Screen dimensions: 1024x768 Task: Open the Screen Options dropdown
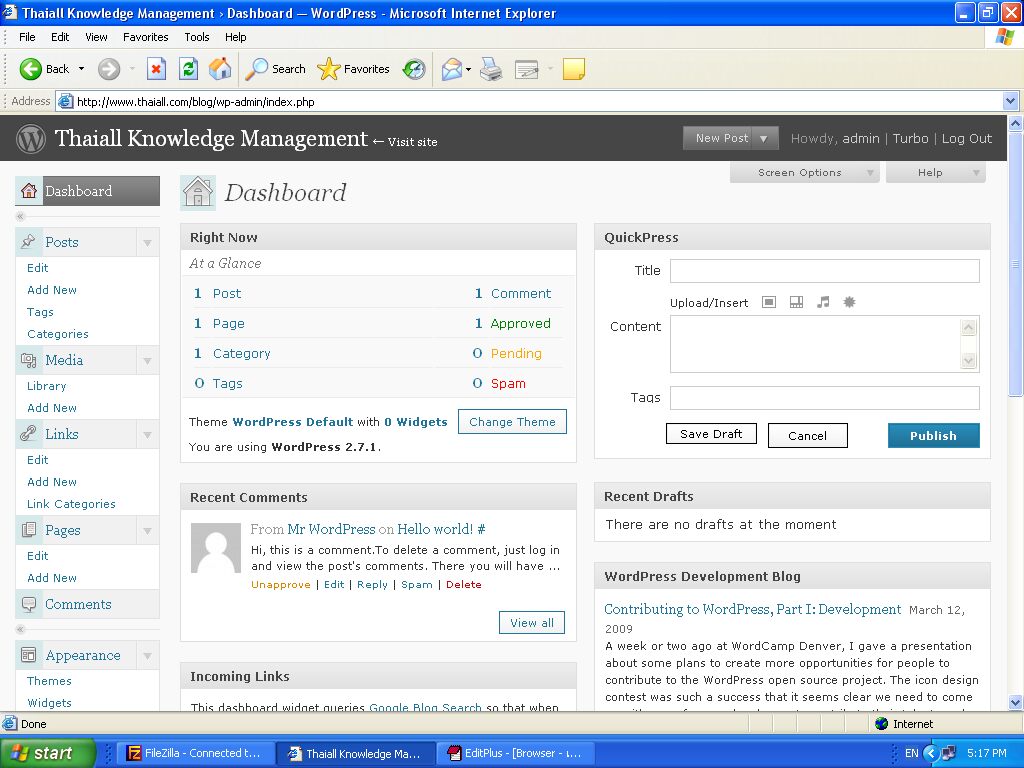coord(803,173)
